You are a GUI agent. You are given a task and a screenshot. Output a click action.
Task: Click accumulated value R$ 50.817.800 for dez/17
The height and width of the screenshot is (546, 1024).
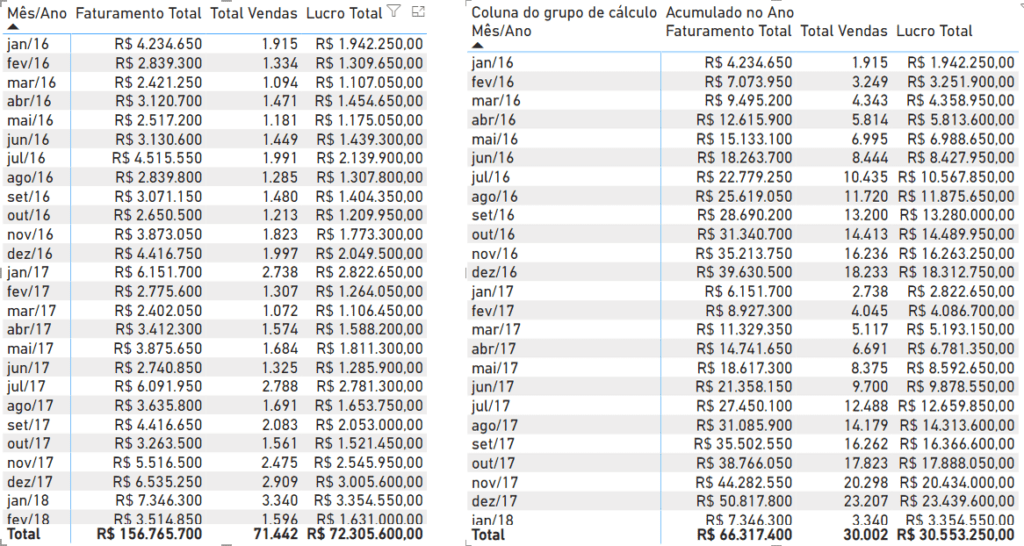click(744, 501)
